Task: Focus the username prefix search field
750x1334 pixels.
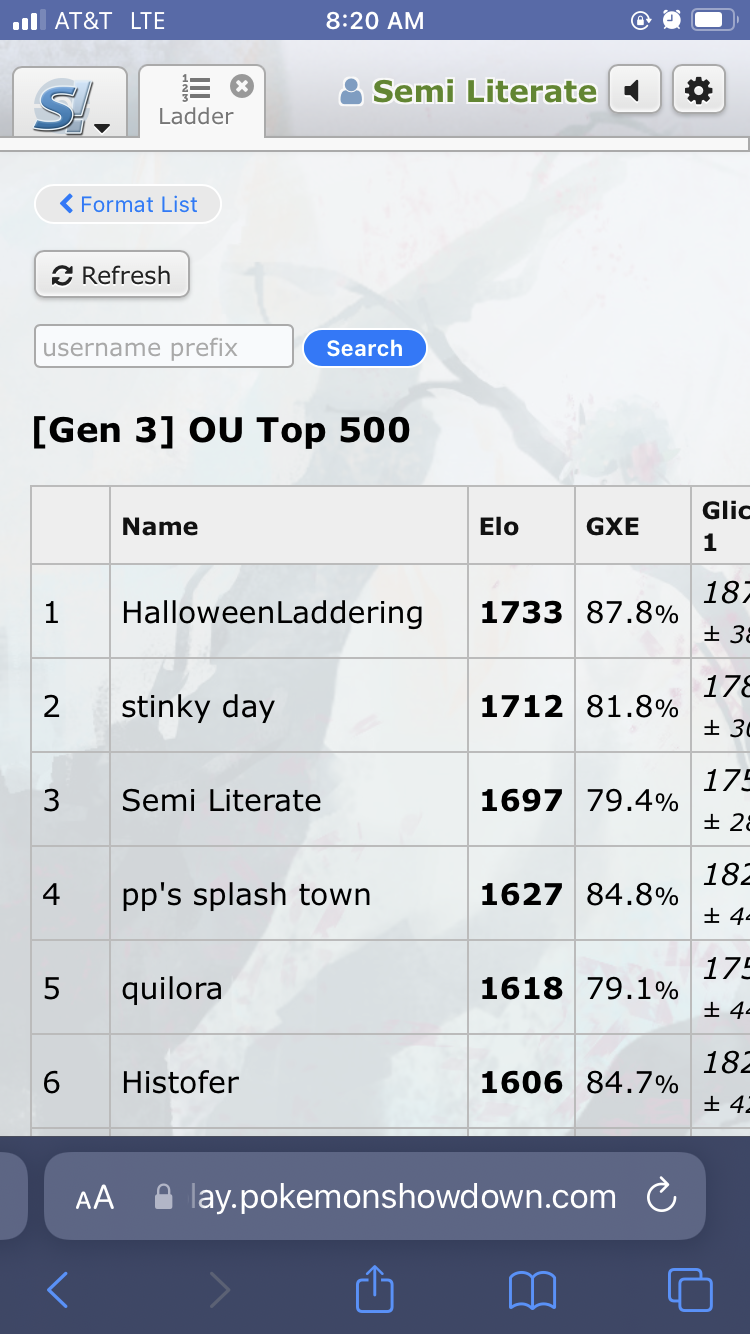Action: (164, 347)
